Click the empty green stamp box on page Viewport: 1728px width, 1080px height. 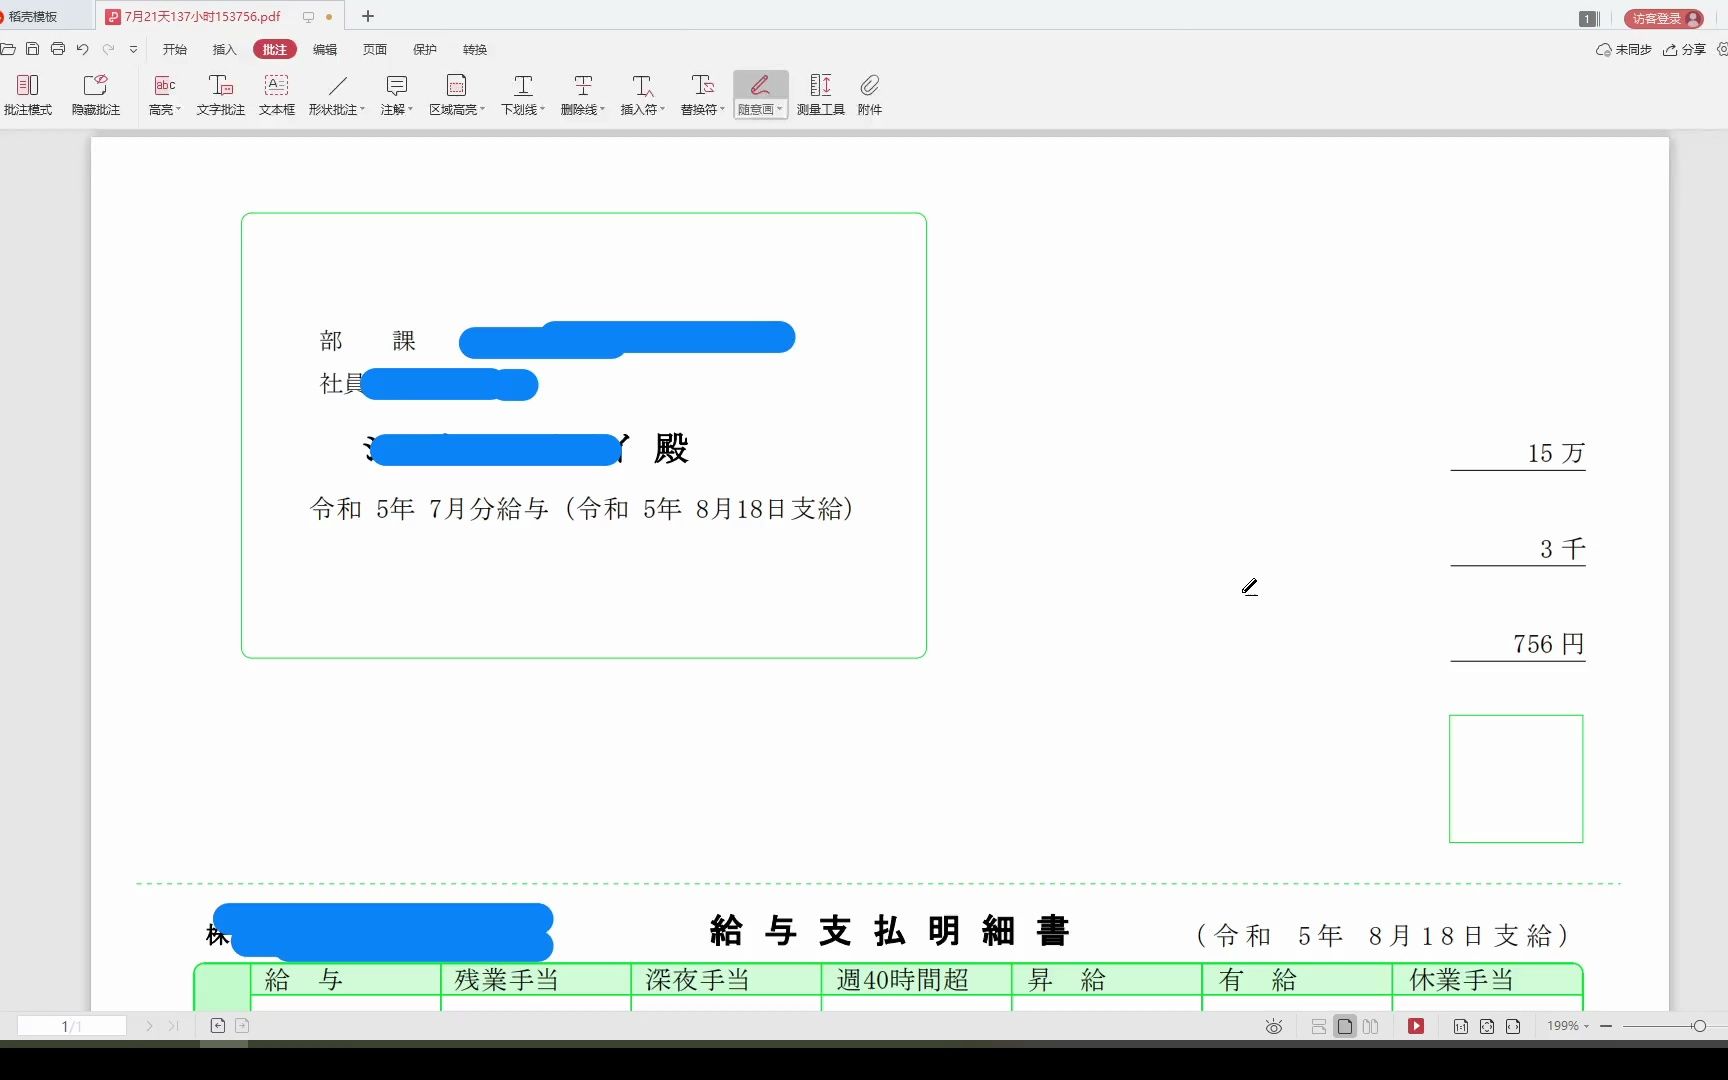point(1516,779)
